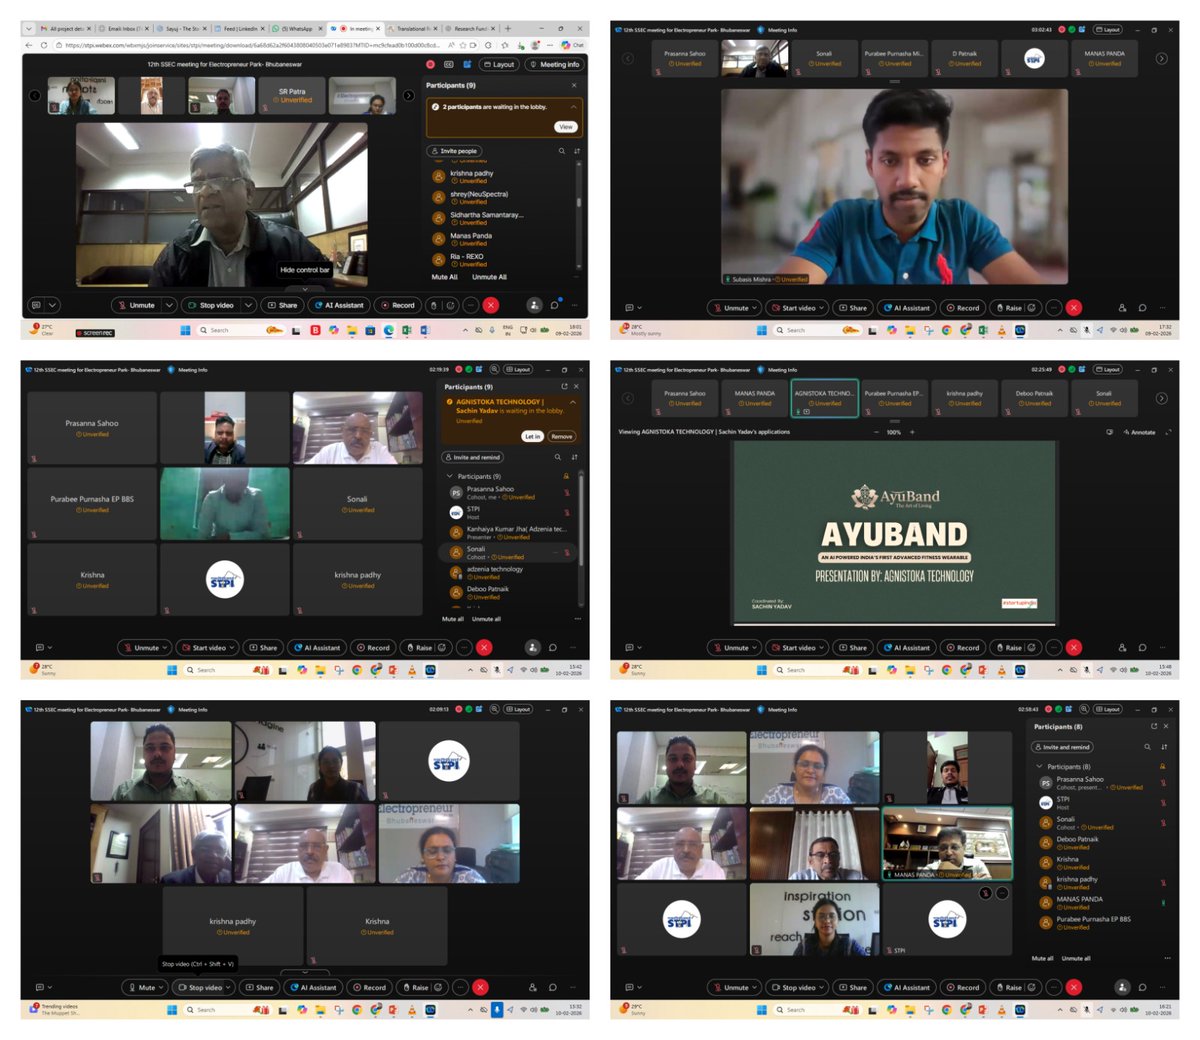This screenshot has height=1040, width=1200.
Task: Click Let in for Sachin Yadav
Action: click(x=532, y=436)
